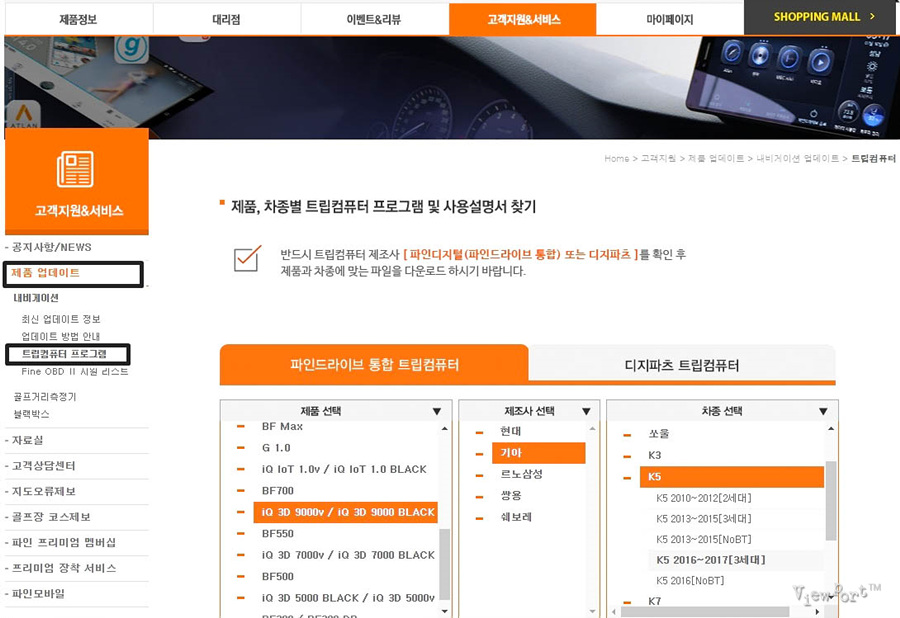Open the 마이페이지 top menu
This screenshot has width=900, height=618.
click(669, 20)
